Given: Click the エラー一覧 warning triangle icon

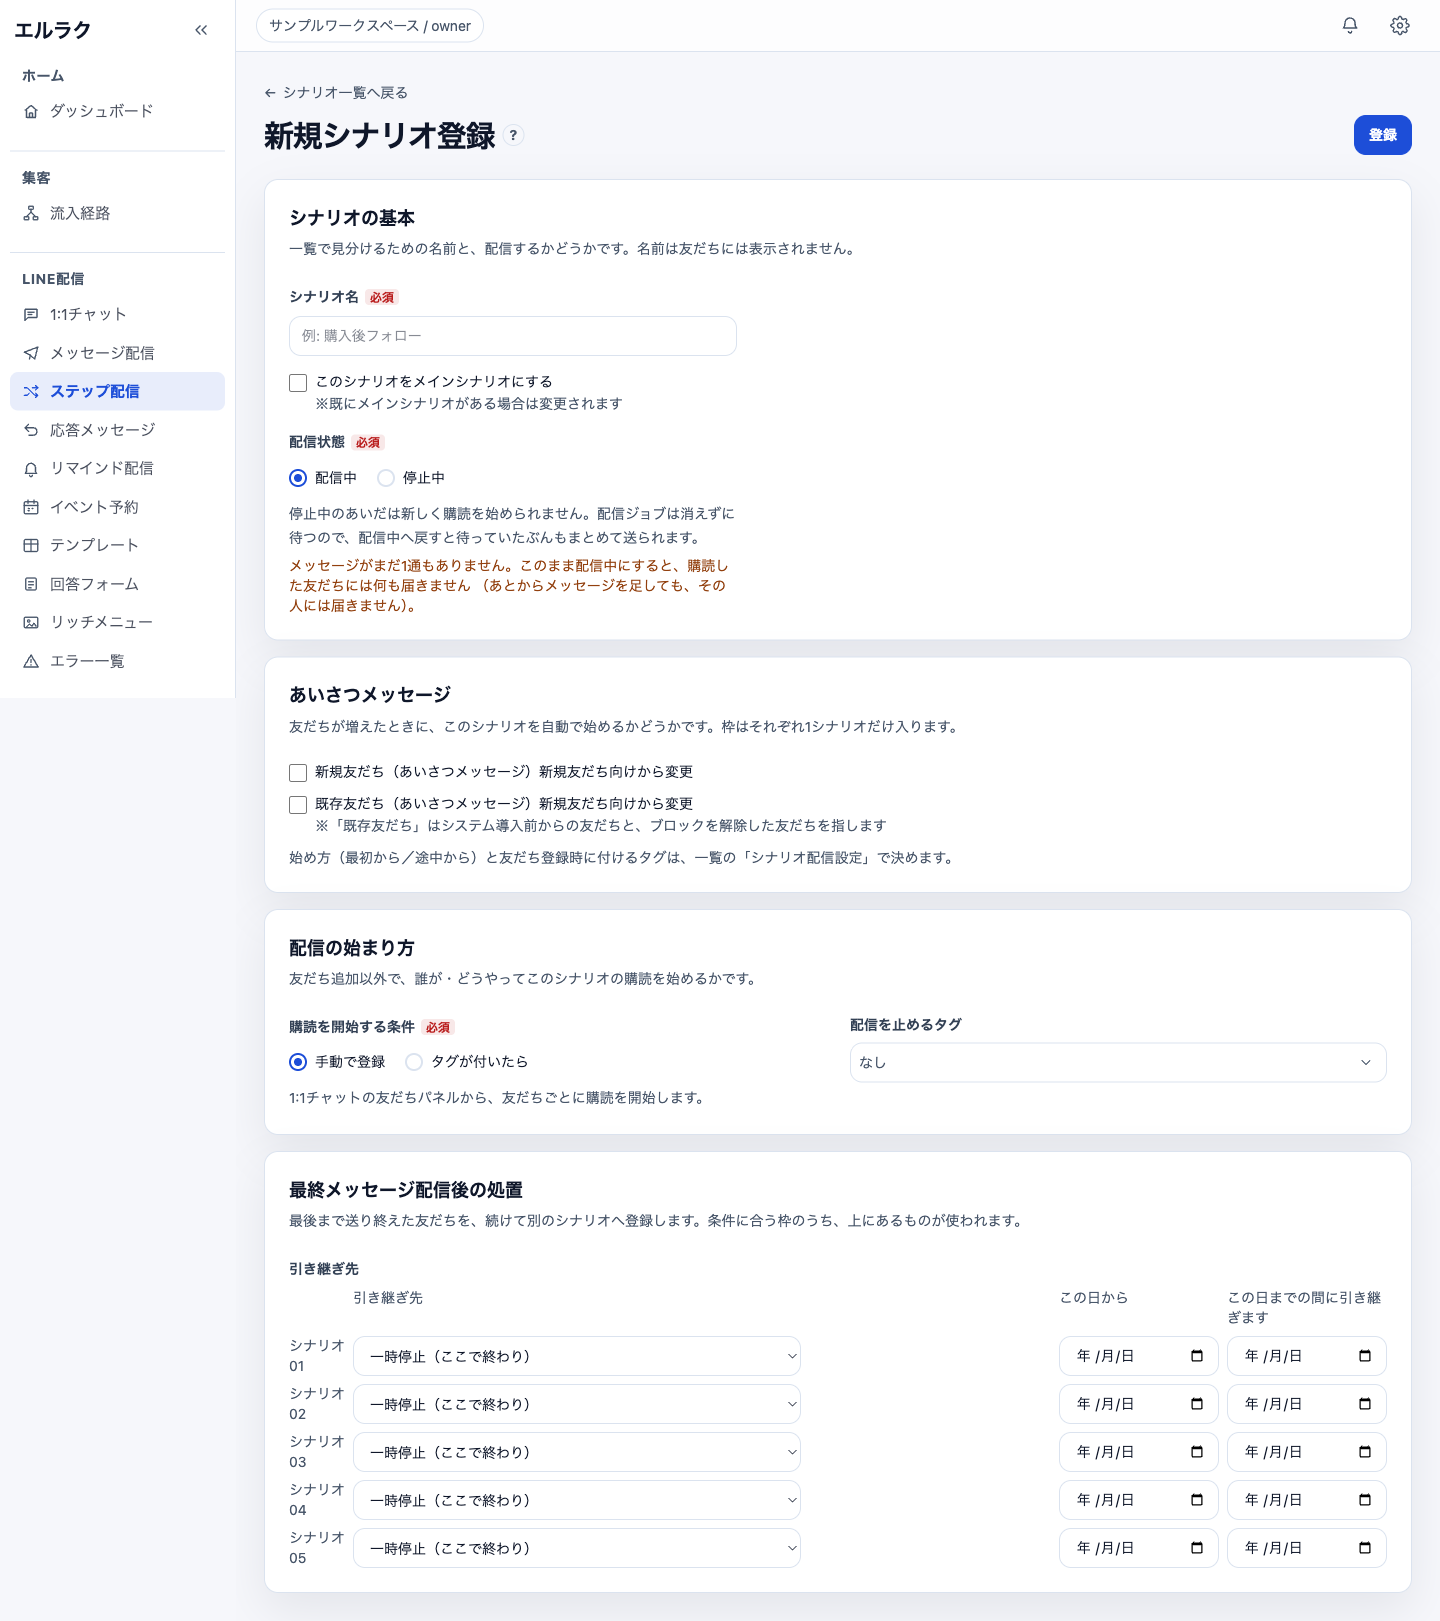Looking at the screenshot, I should (x=31, y=661).
